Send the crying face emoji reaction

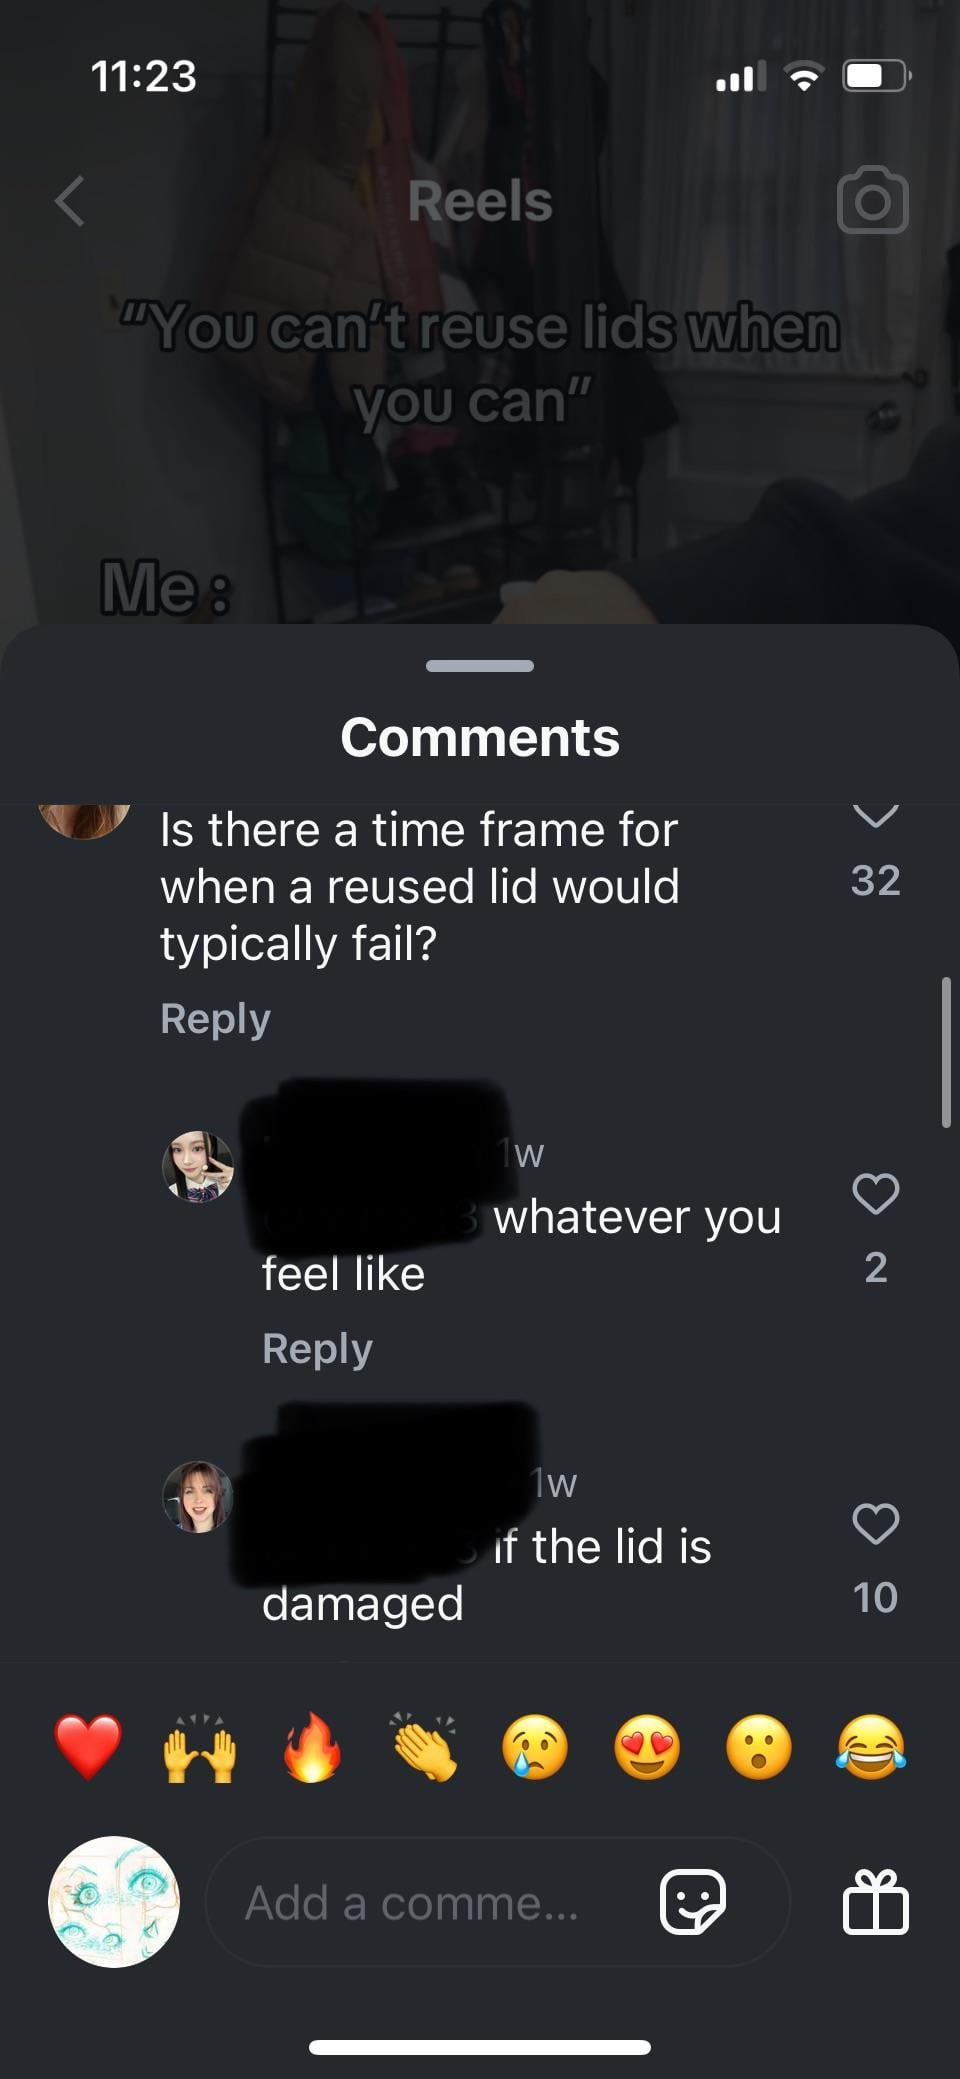click(x=535, y=1747)
